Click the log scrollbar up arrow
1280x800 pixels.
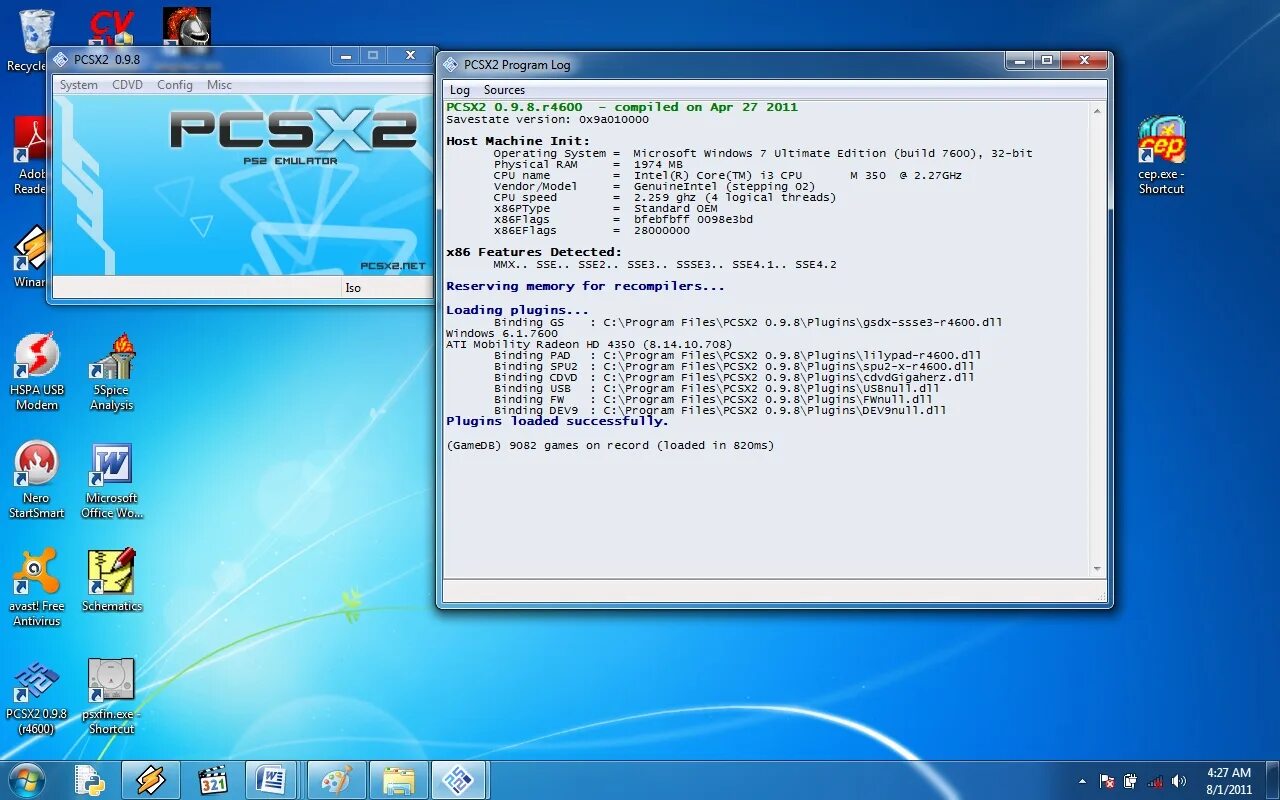click(1097, 109)
